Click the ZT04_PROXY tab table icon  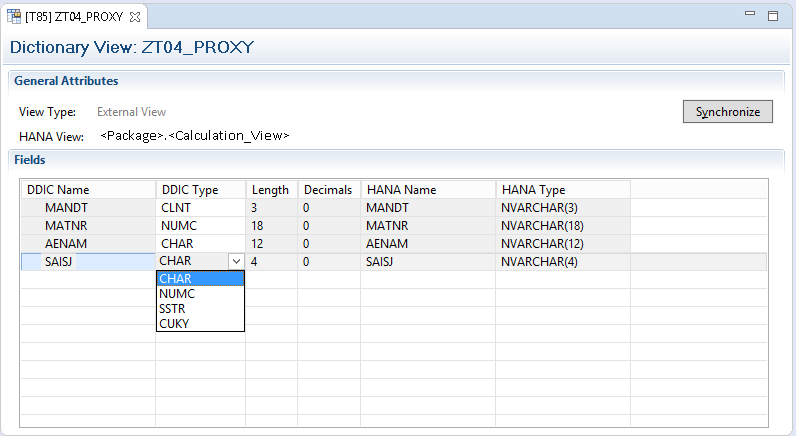click(x=14, y=16)
